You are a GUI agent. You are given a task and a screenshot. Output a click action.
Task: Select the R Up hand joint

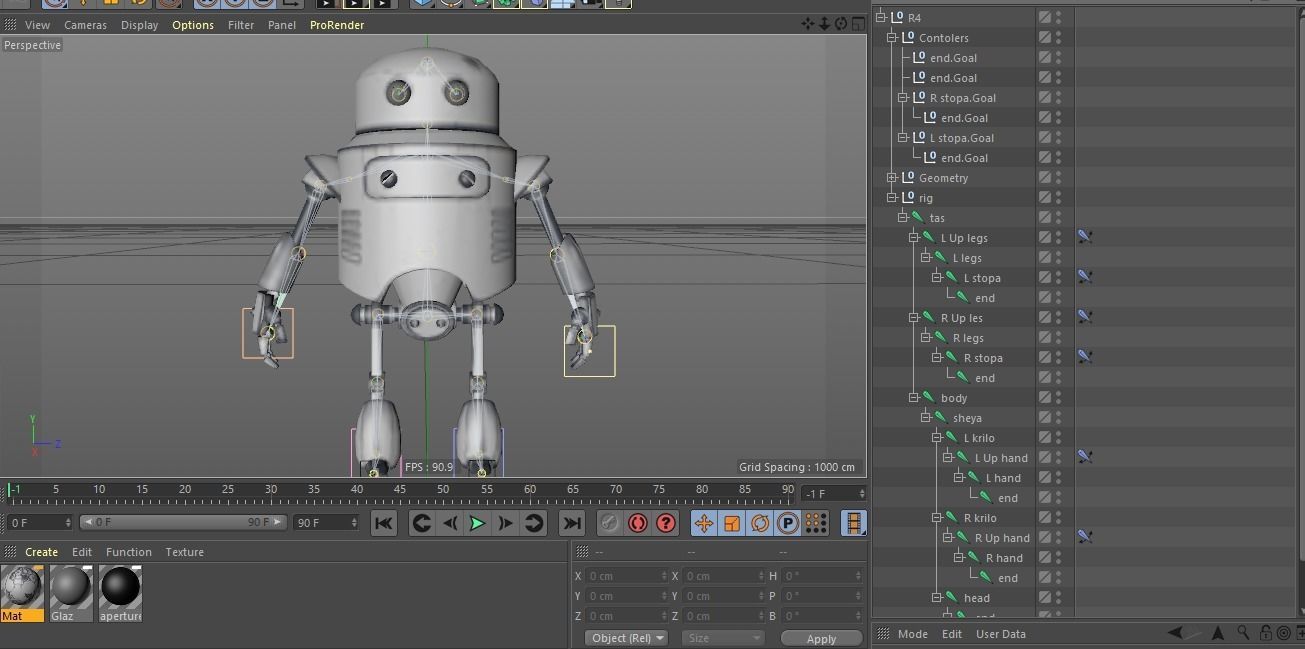click(x=1002, y=538)
